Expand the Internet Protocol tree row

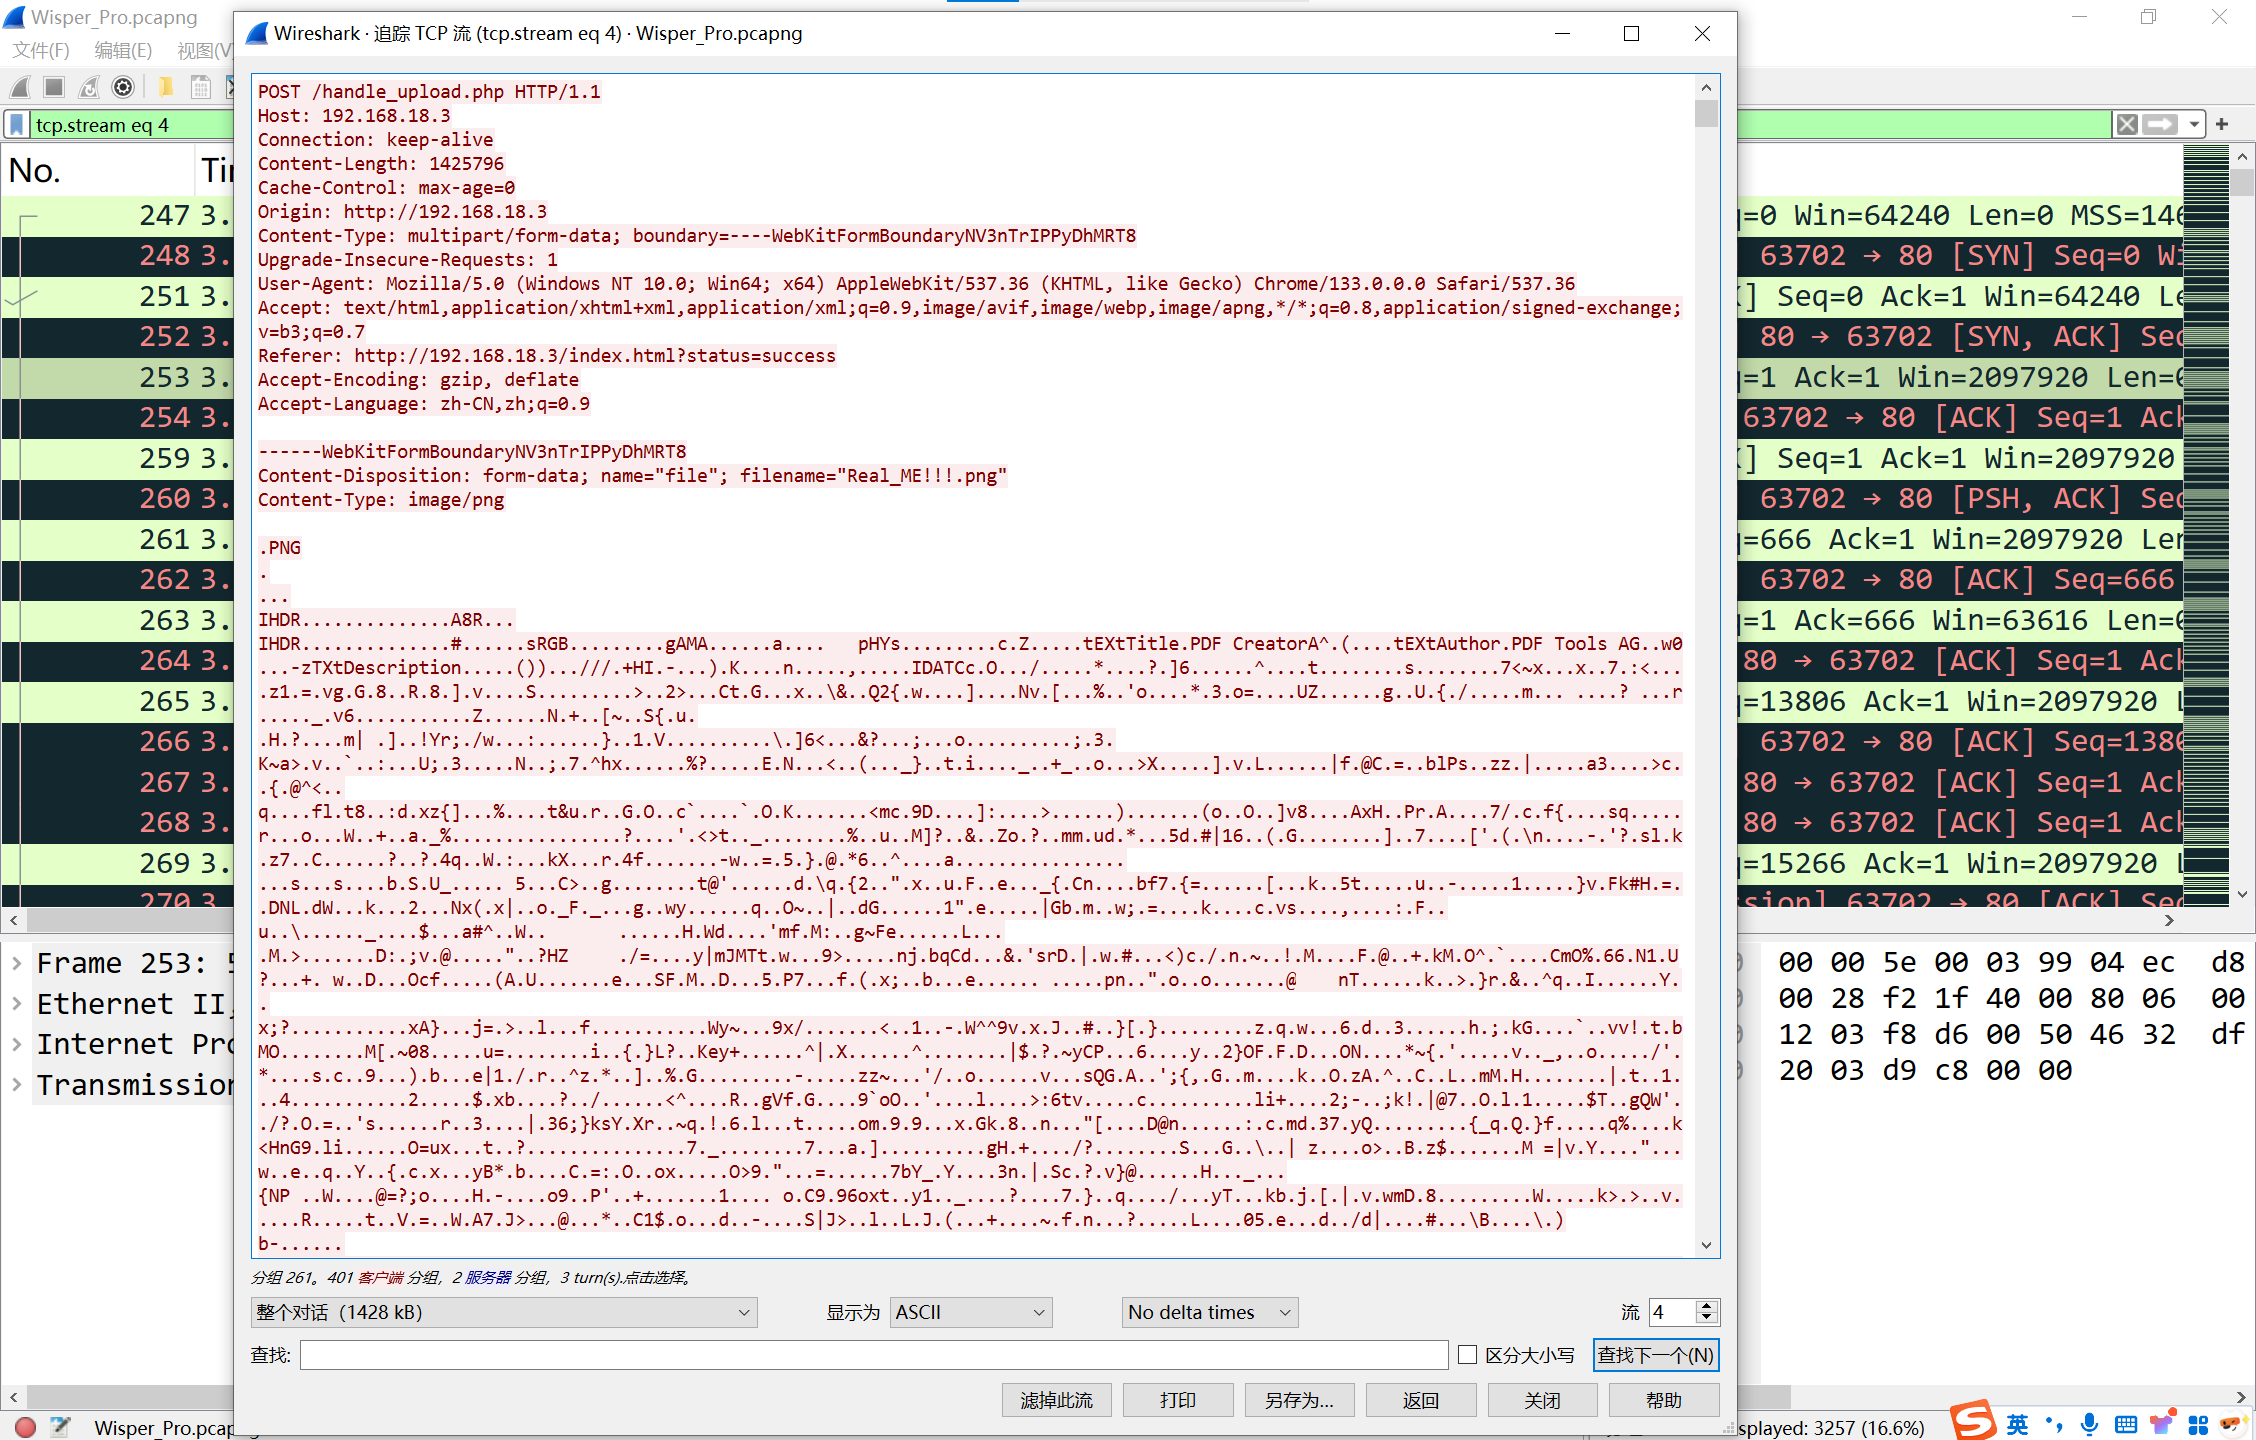[x=17, y=1044]
